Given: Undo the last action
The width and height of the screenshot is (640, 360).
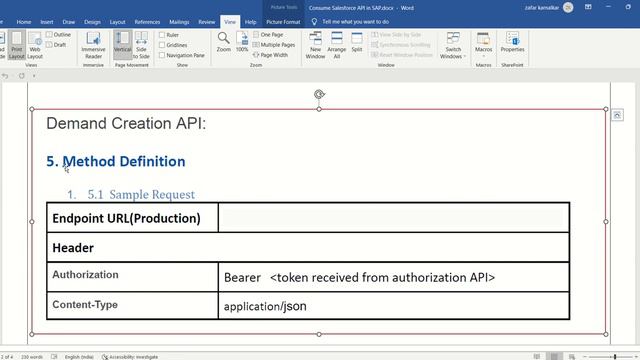Looking at the screenshot, I should [x=5, y=76].
